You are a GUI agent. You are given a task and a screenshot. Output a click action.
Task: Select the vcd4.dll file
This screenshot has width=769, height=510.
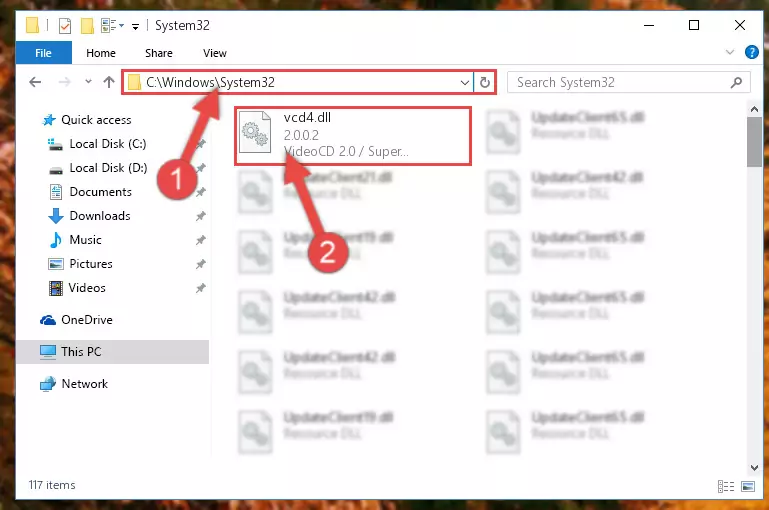click(353, 135)
